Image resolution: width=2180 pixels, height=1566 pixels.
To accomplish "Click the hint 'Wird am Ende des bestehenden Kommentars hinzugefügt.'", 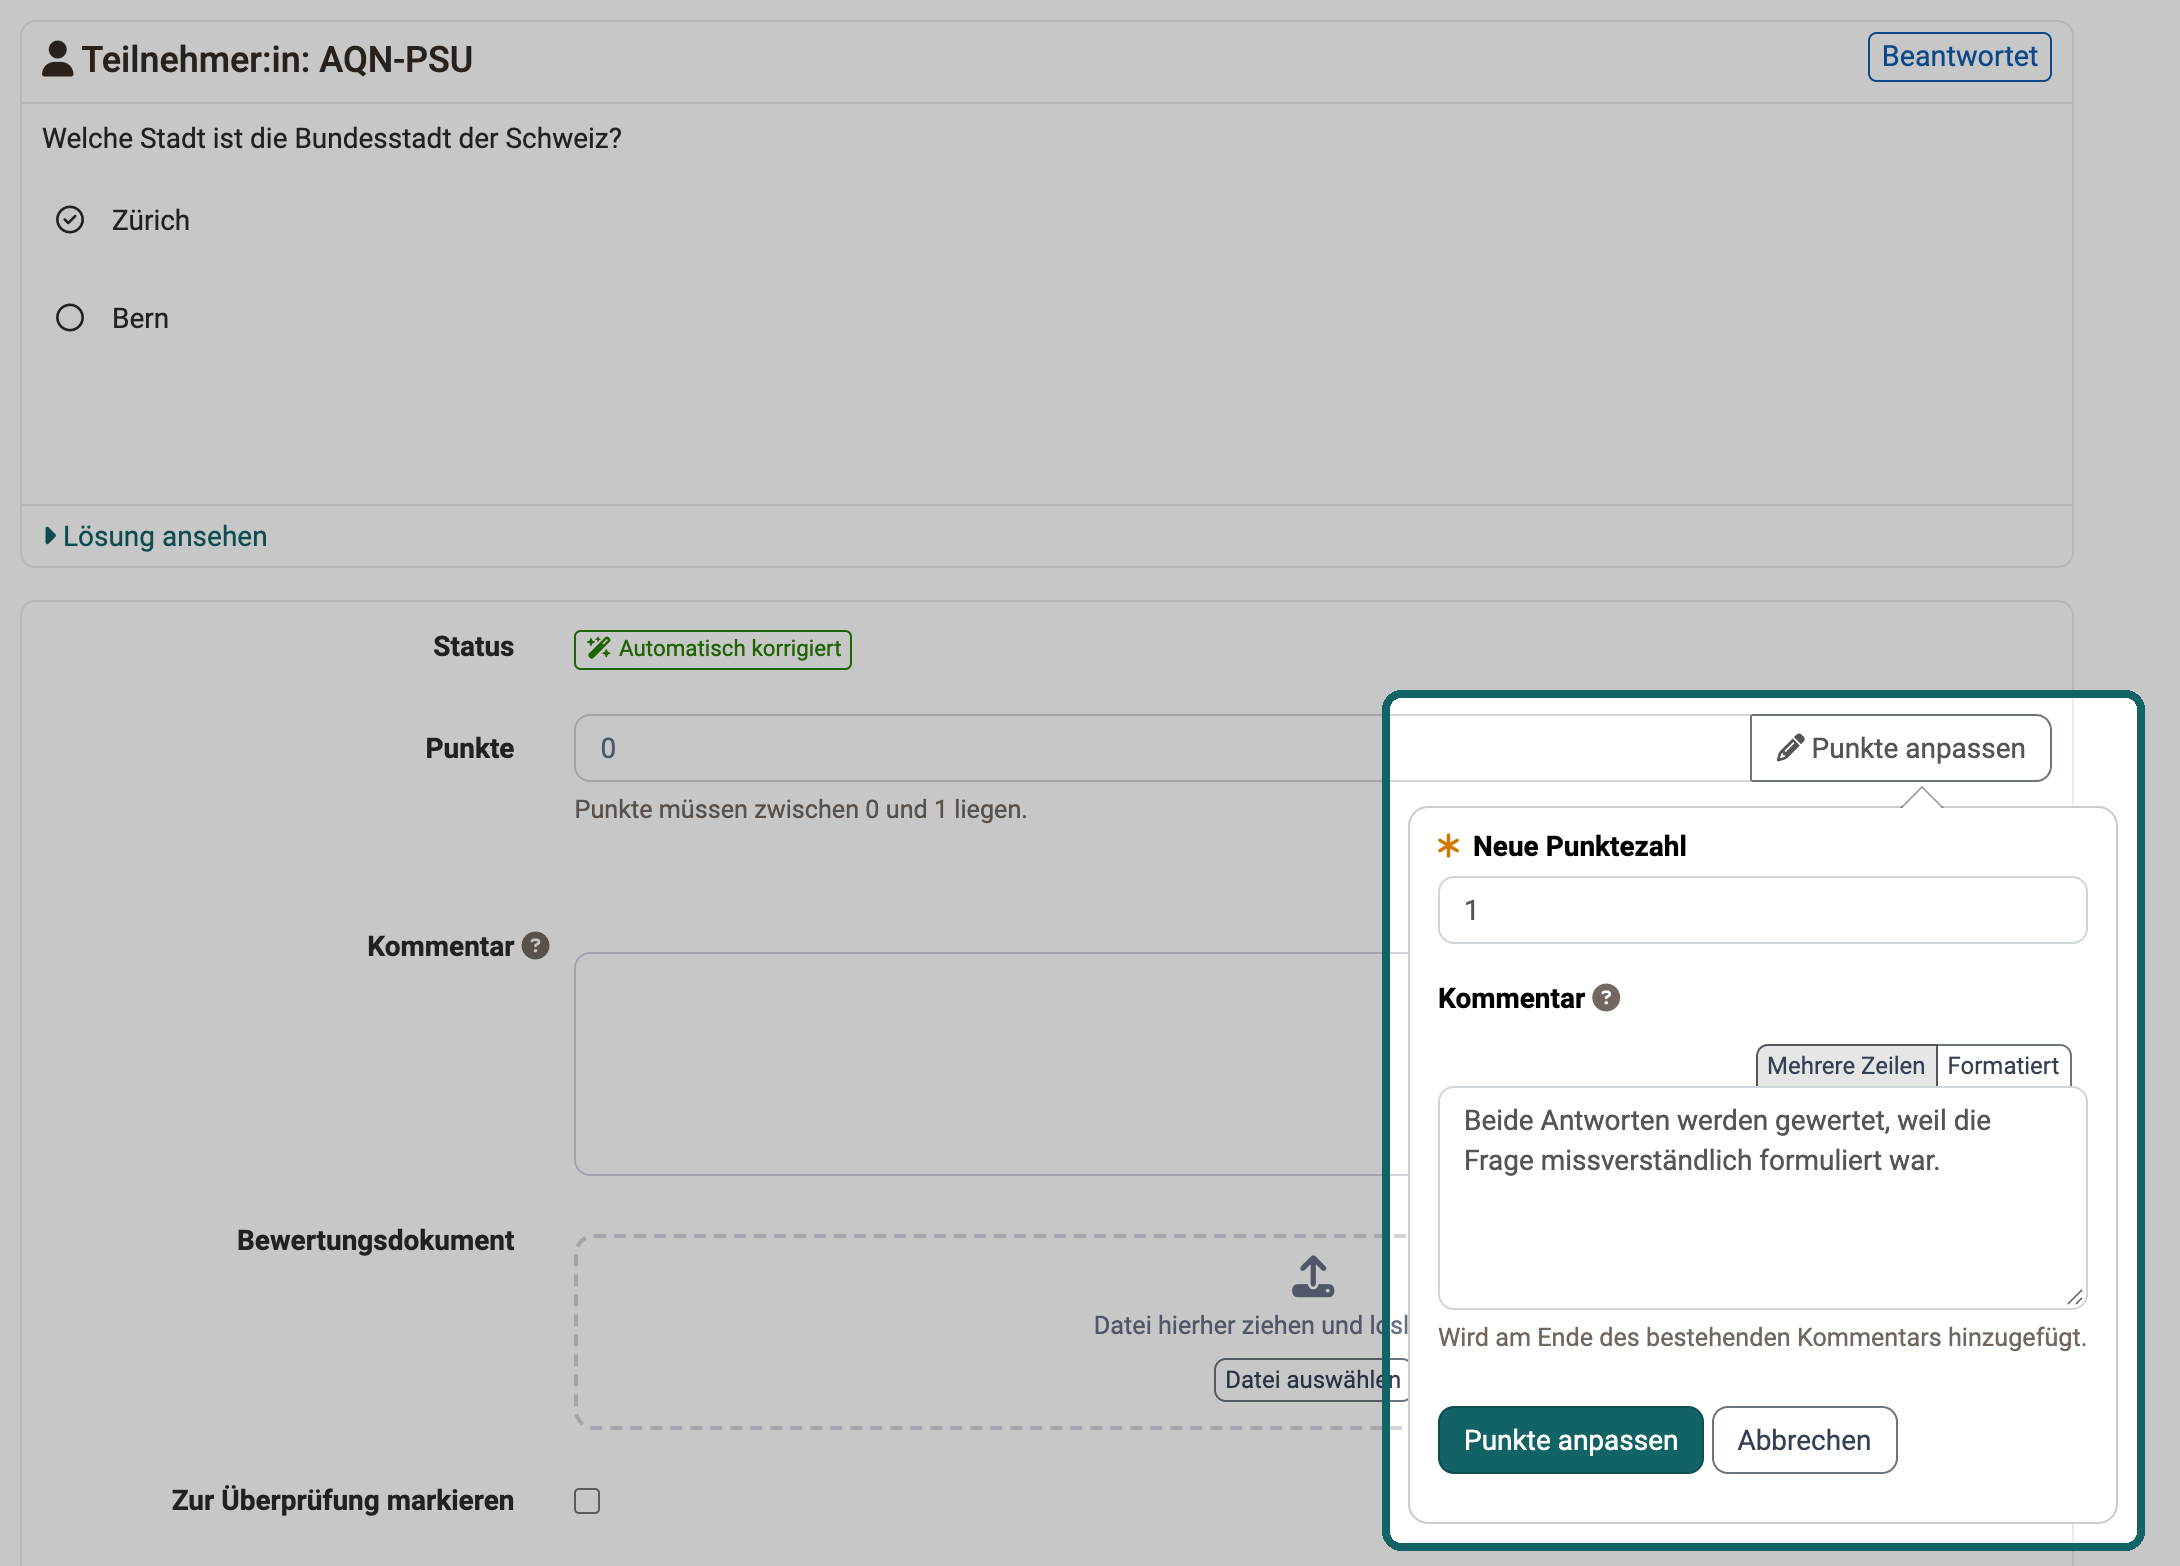I will 1762,1337.
